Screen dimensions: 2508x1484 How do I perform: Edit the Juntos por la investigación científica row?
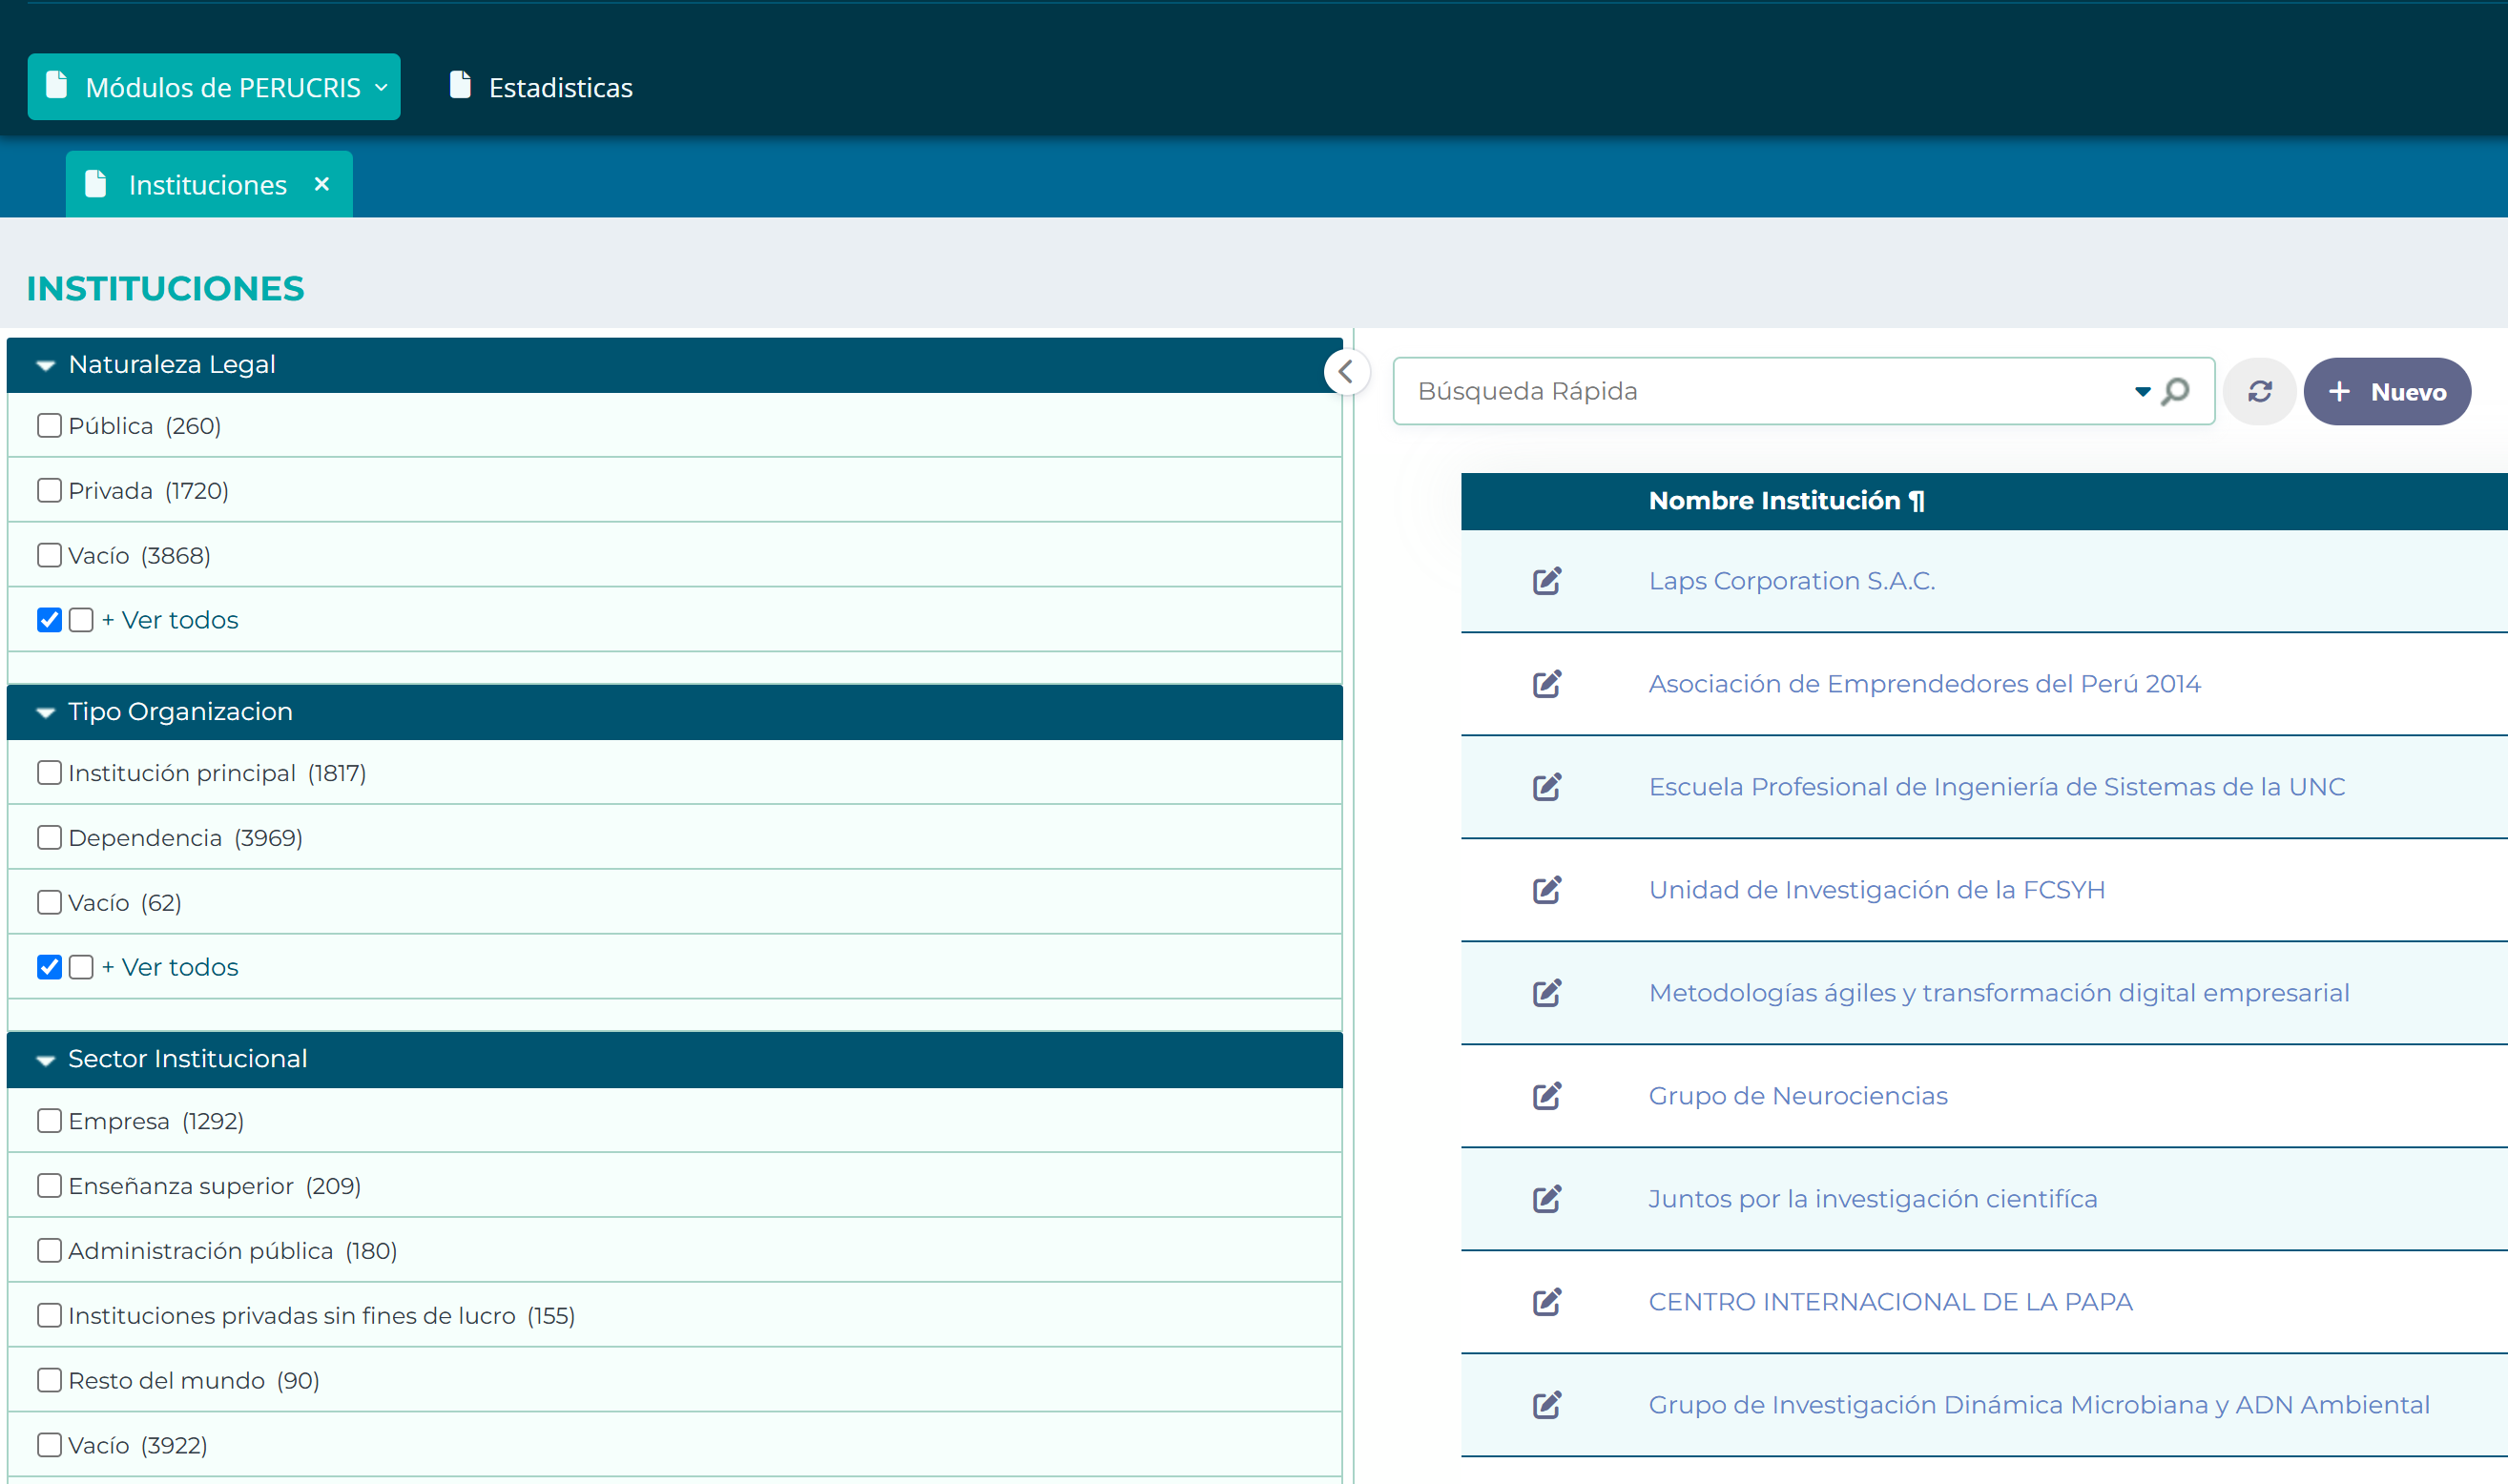1547,1199
